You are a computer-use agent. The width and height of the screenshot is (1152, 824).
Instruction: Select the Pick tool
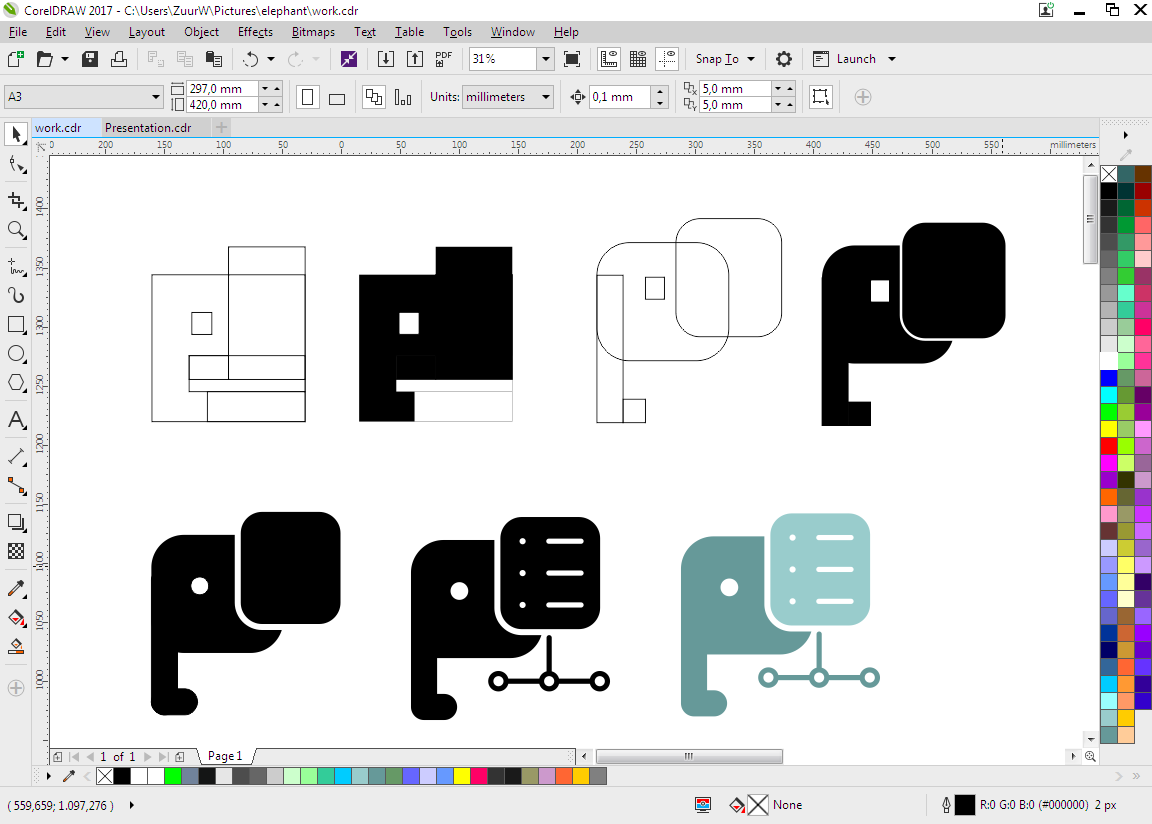[x=16, y=134]
